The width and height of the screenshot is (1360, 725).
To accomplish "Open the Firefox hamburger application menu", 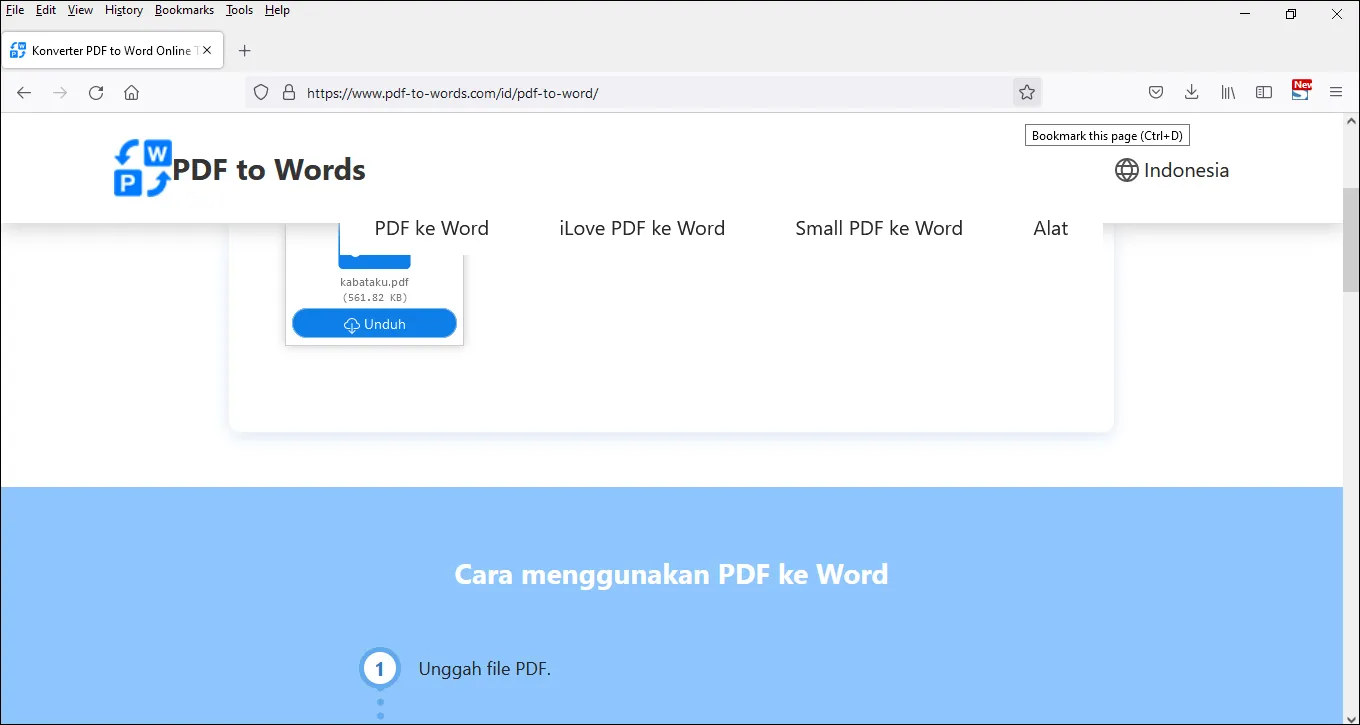I will click(x=1336, y=92).
